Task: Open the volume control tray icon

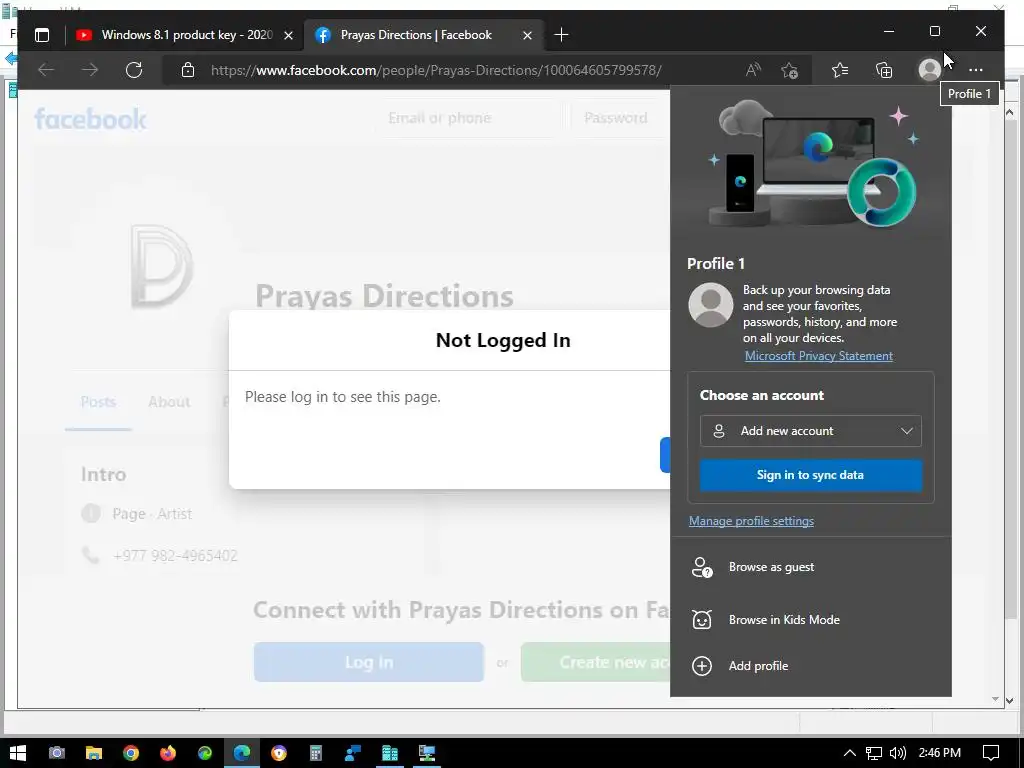Action: click(898, 753)
